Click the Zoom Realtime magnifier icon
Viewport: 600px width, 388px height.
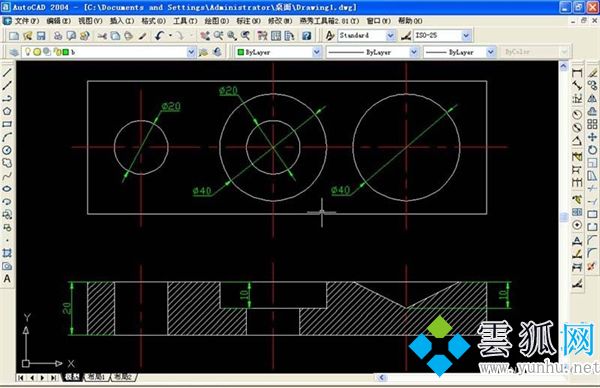tap(218, 36)
